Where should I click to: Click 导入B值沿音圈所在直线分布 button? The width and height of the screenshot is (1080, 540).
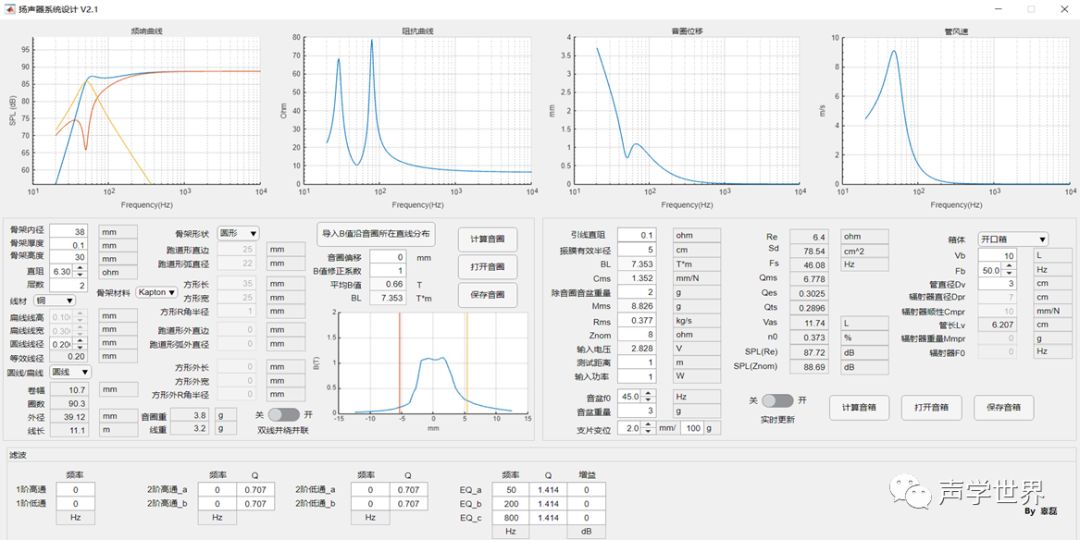coord(376,234)
